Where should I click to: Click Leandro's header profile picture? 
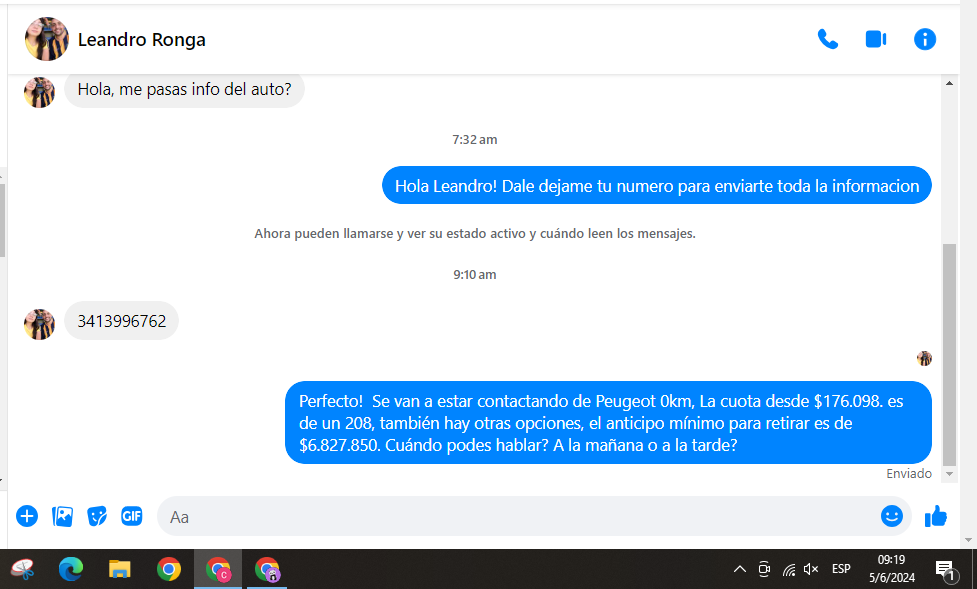coord(46,39)
